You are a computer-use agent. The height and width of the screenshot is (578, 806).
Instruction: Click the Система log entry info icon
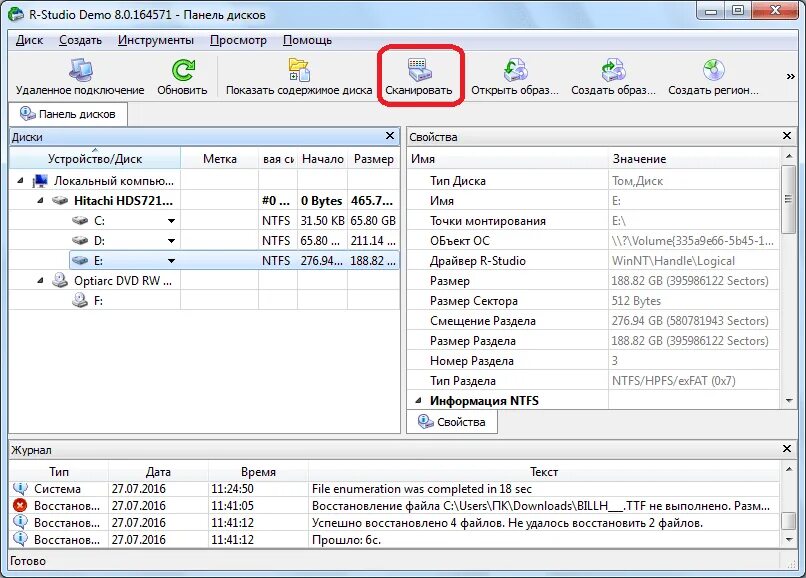click(x=20, y=488)
